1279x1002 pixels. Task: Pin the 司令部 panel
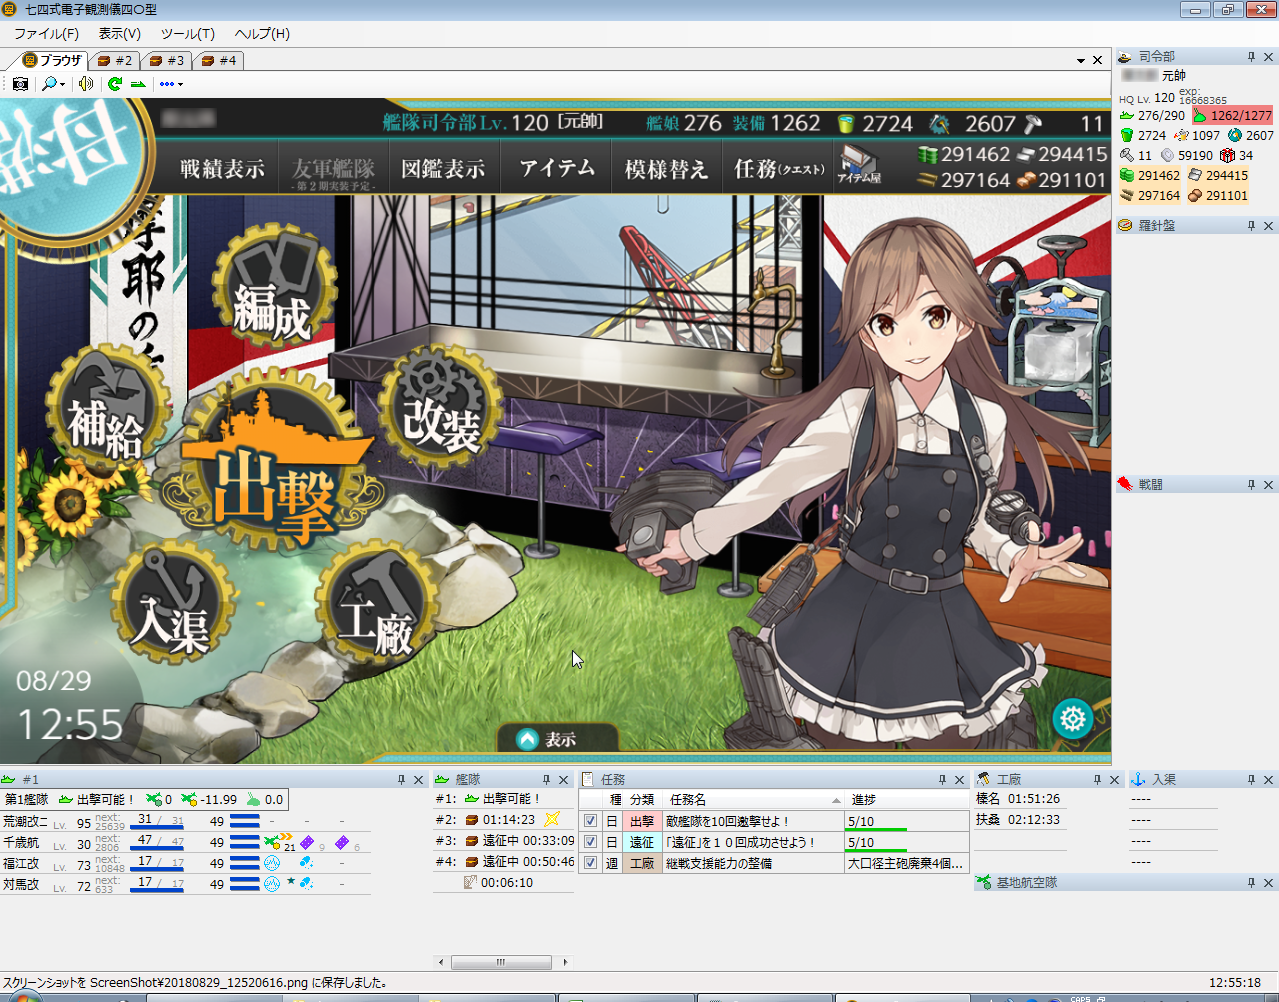(1251, 57)
